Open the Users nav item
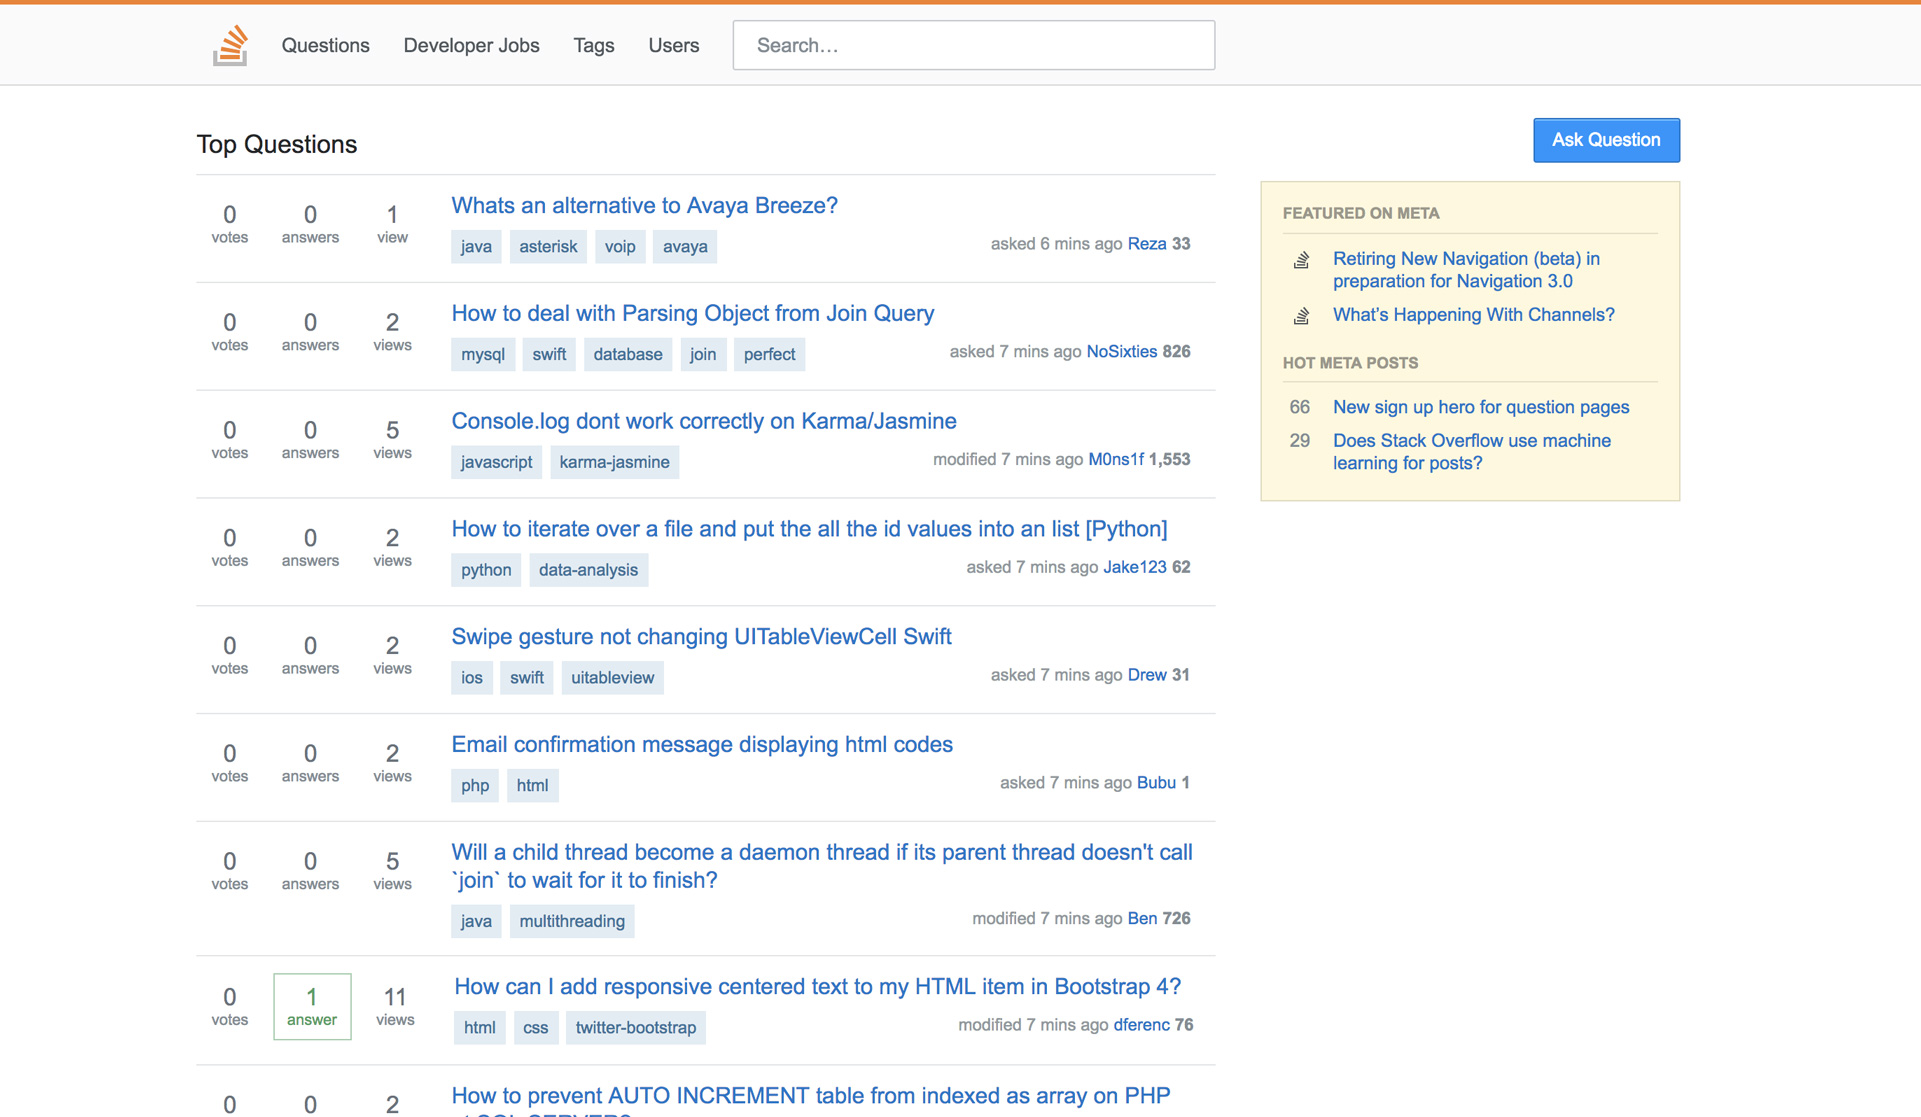 pos(673,45)
